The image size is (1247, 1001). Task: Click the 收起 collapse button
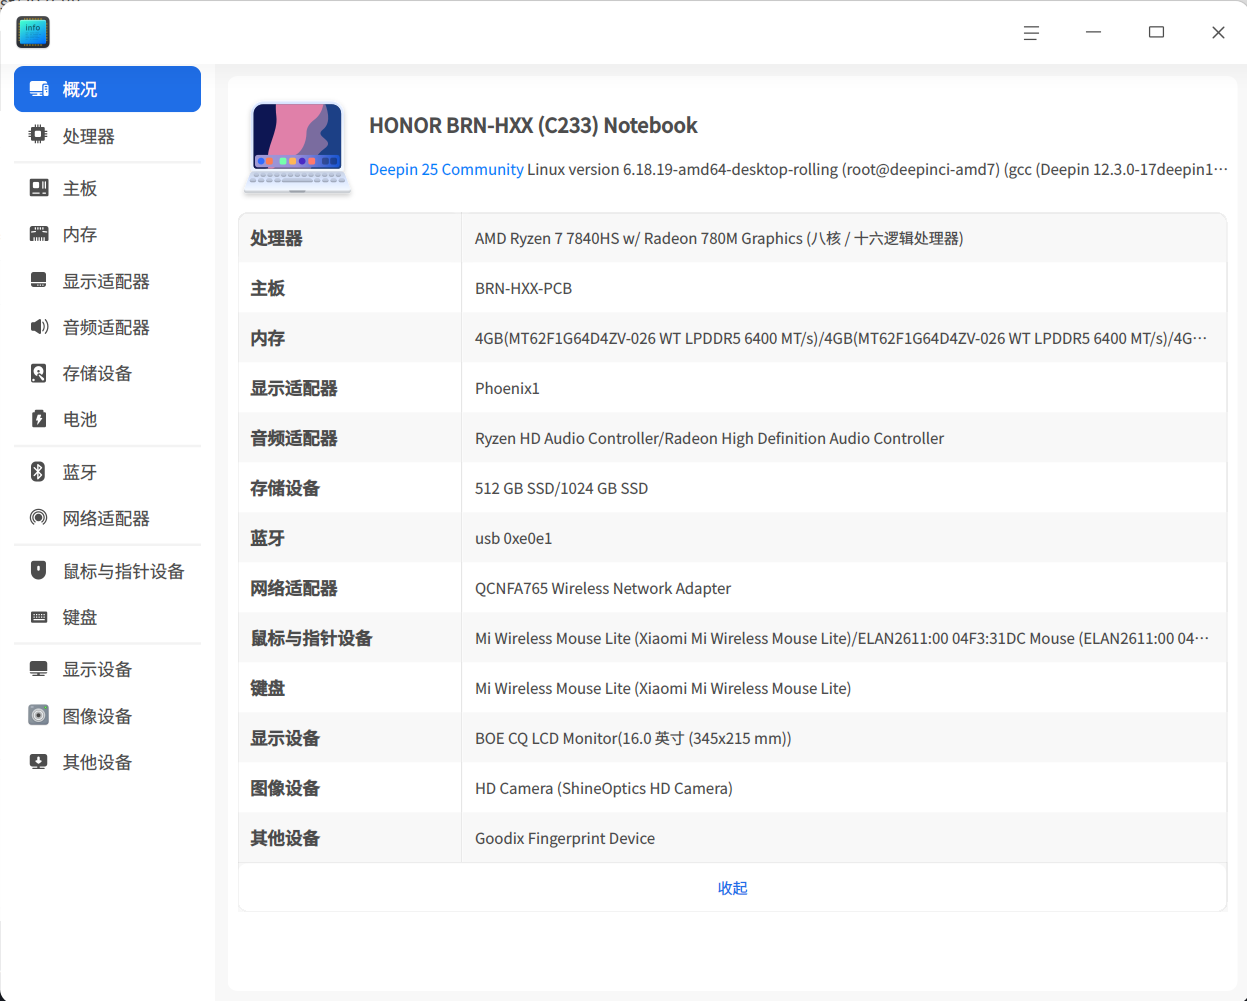click(x=732, y=888)
